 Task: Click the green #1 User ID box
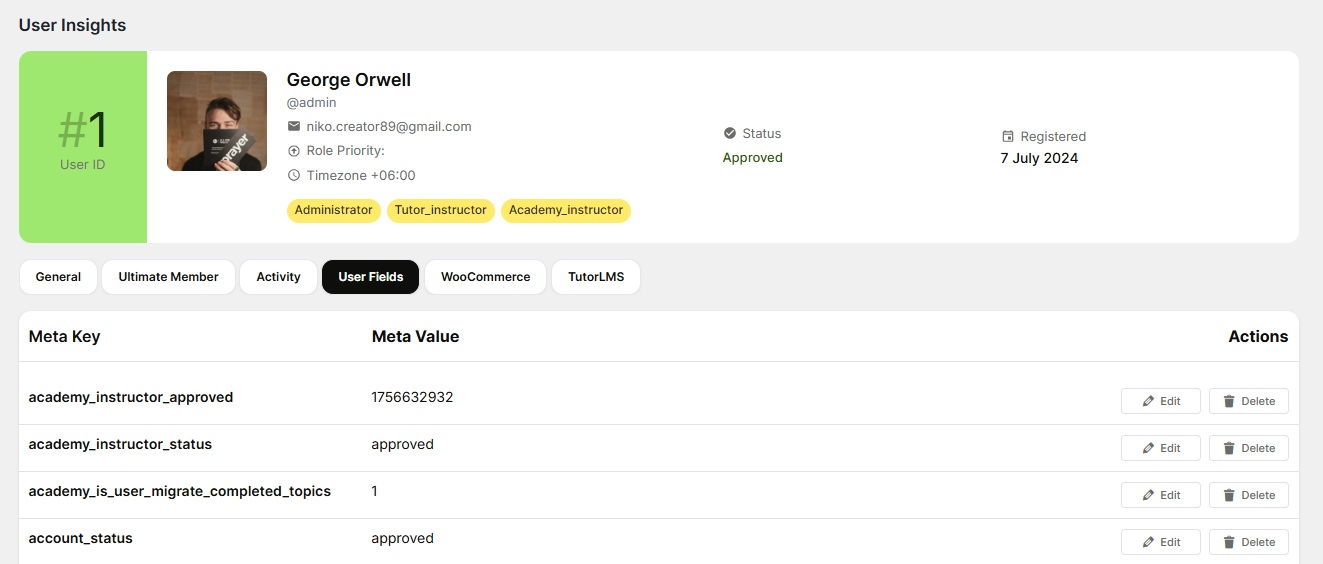[x=83, y=147]
